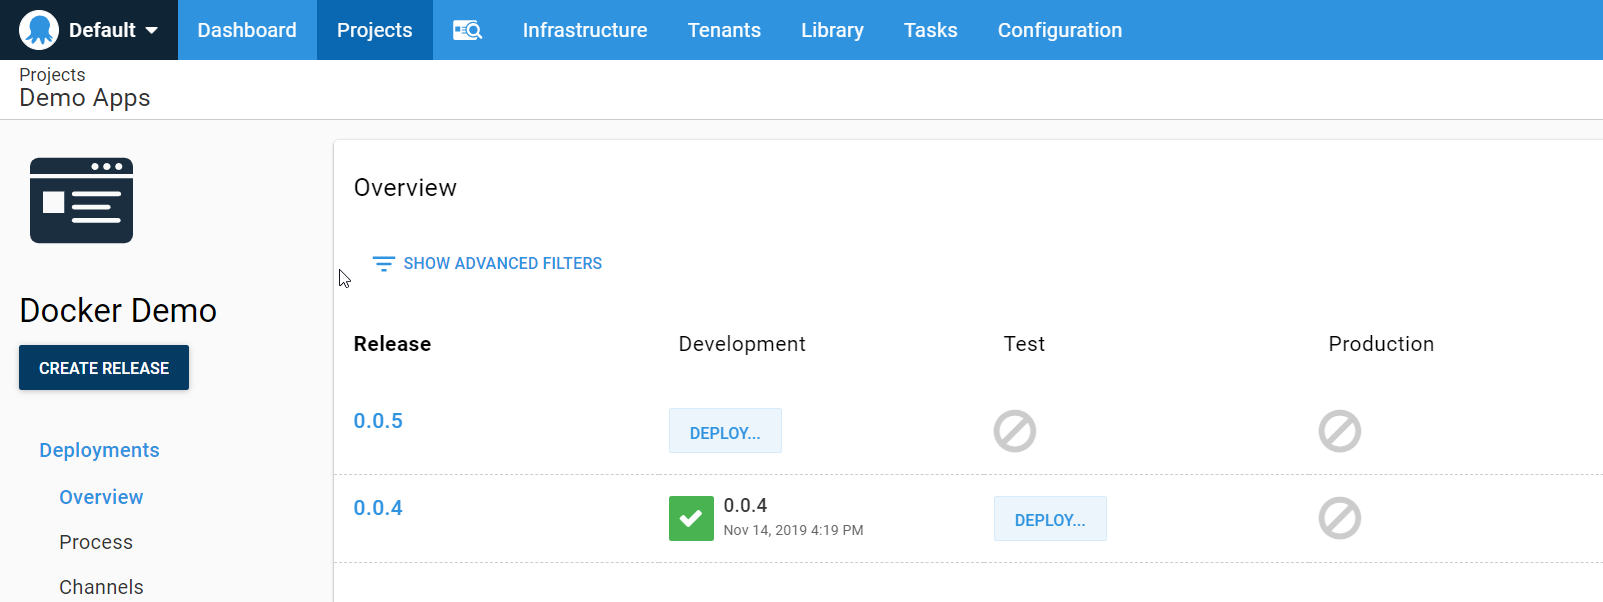Open the search projects icon in navbar
Viewport: 1603px width, 602px height.
coord(467,30)
